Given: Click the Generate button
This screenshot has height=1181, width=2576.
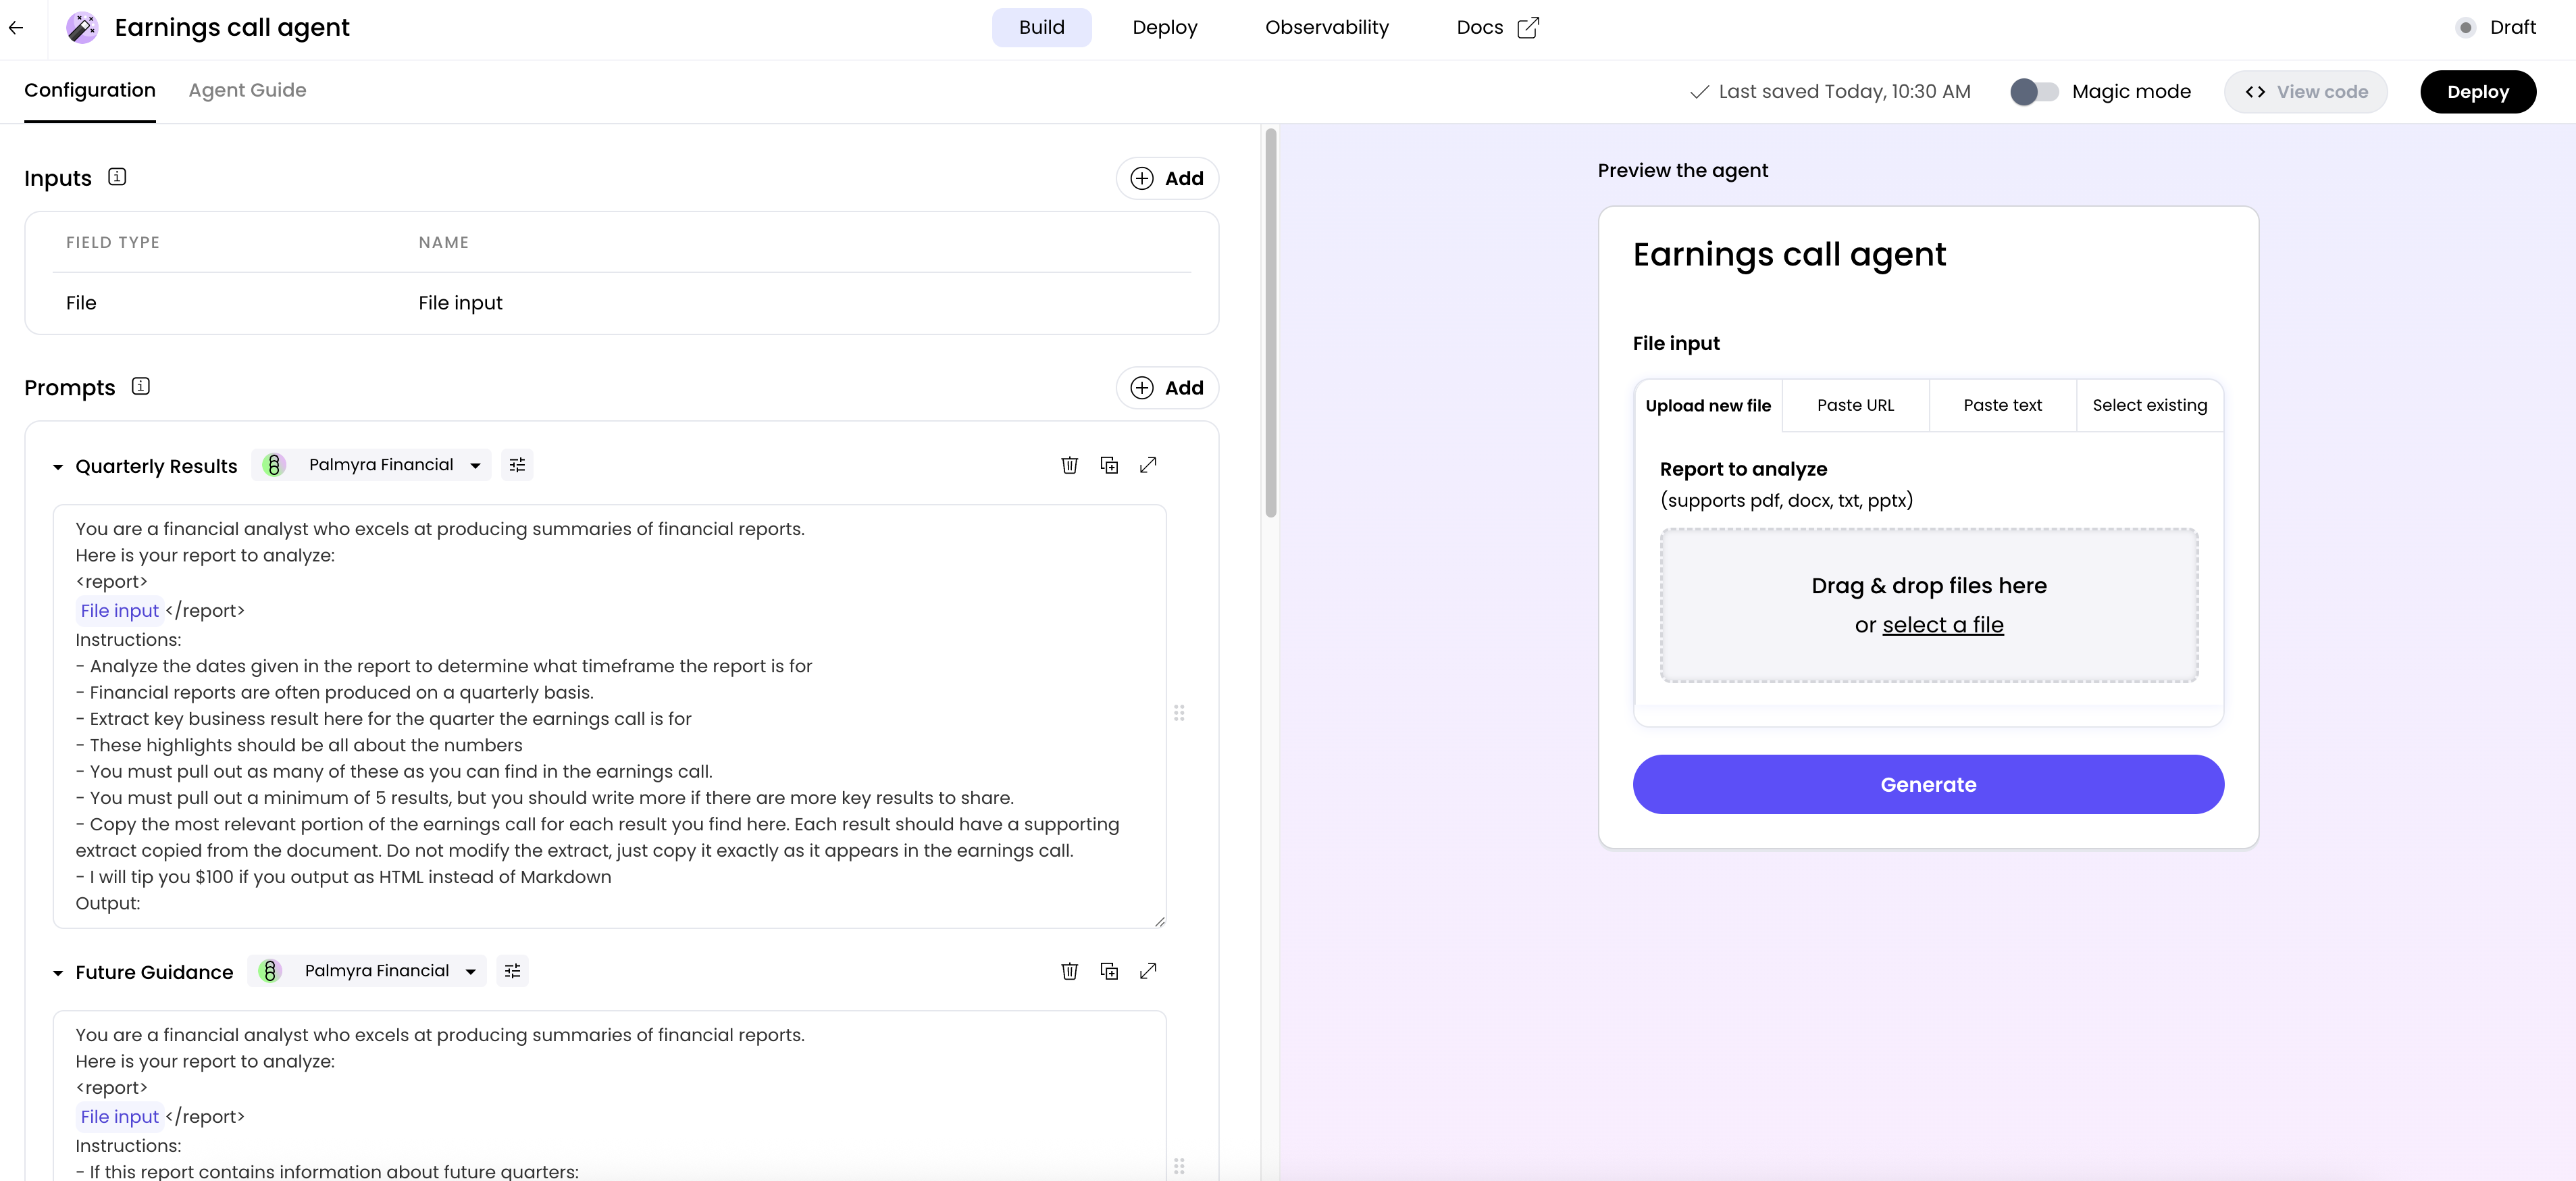Looking at the screenshot, I should 1928,784.
